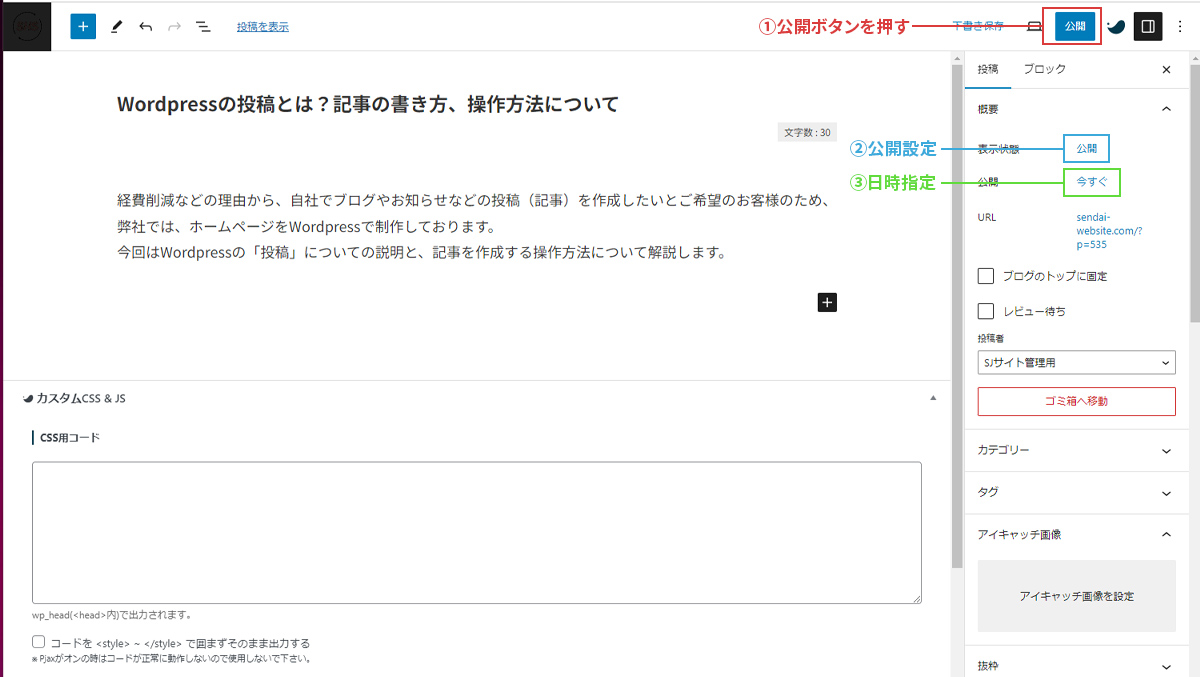
Task: Click the black add block button in editor
Action: coord(827,302)
